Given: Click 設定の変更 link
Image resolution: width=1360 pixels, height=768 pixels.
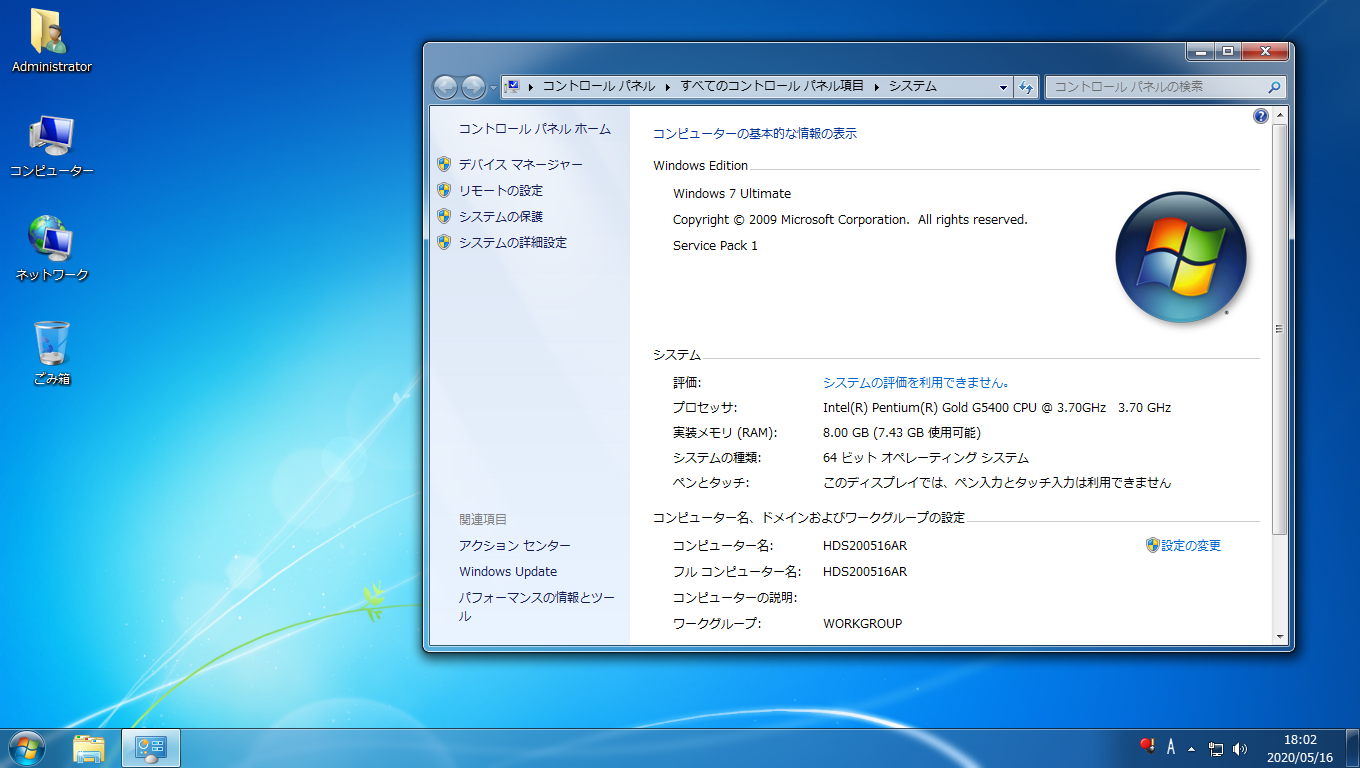Looking at the screenshot, I should tap(1191, 545).
